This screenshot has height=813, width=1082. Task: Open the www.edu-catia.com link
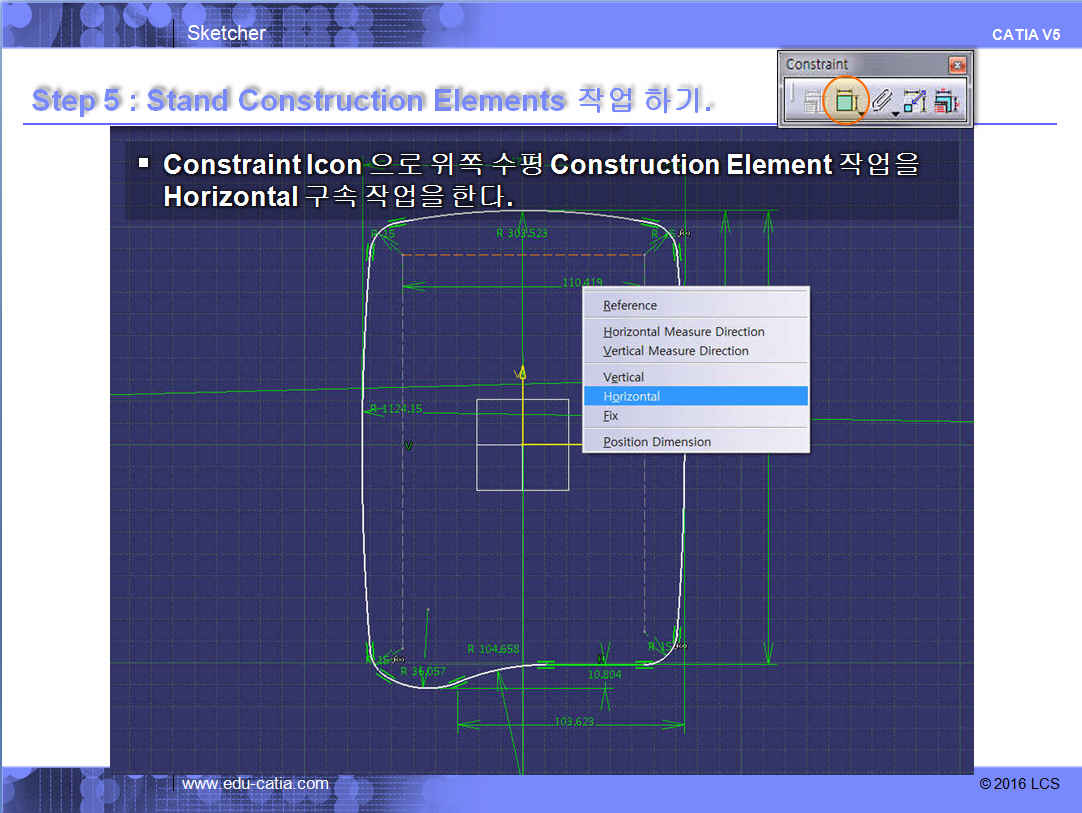(x=255, y=784)
